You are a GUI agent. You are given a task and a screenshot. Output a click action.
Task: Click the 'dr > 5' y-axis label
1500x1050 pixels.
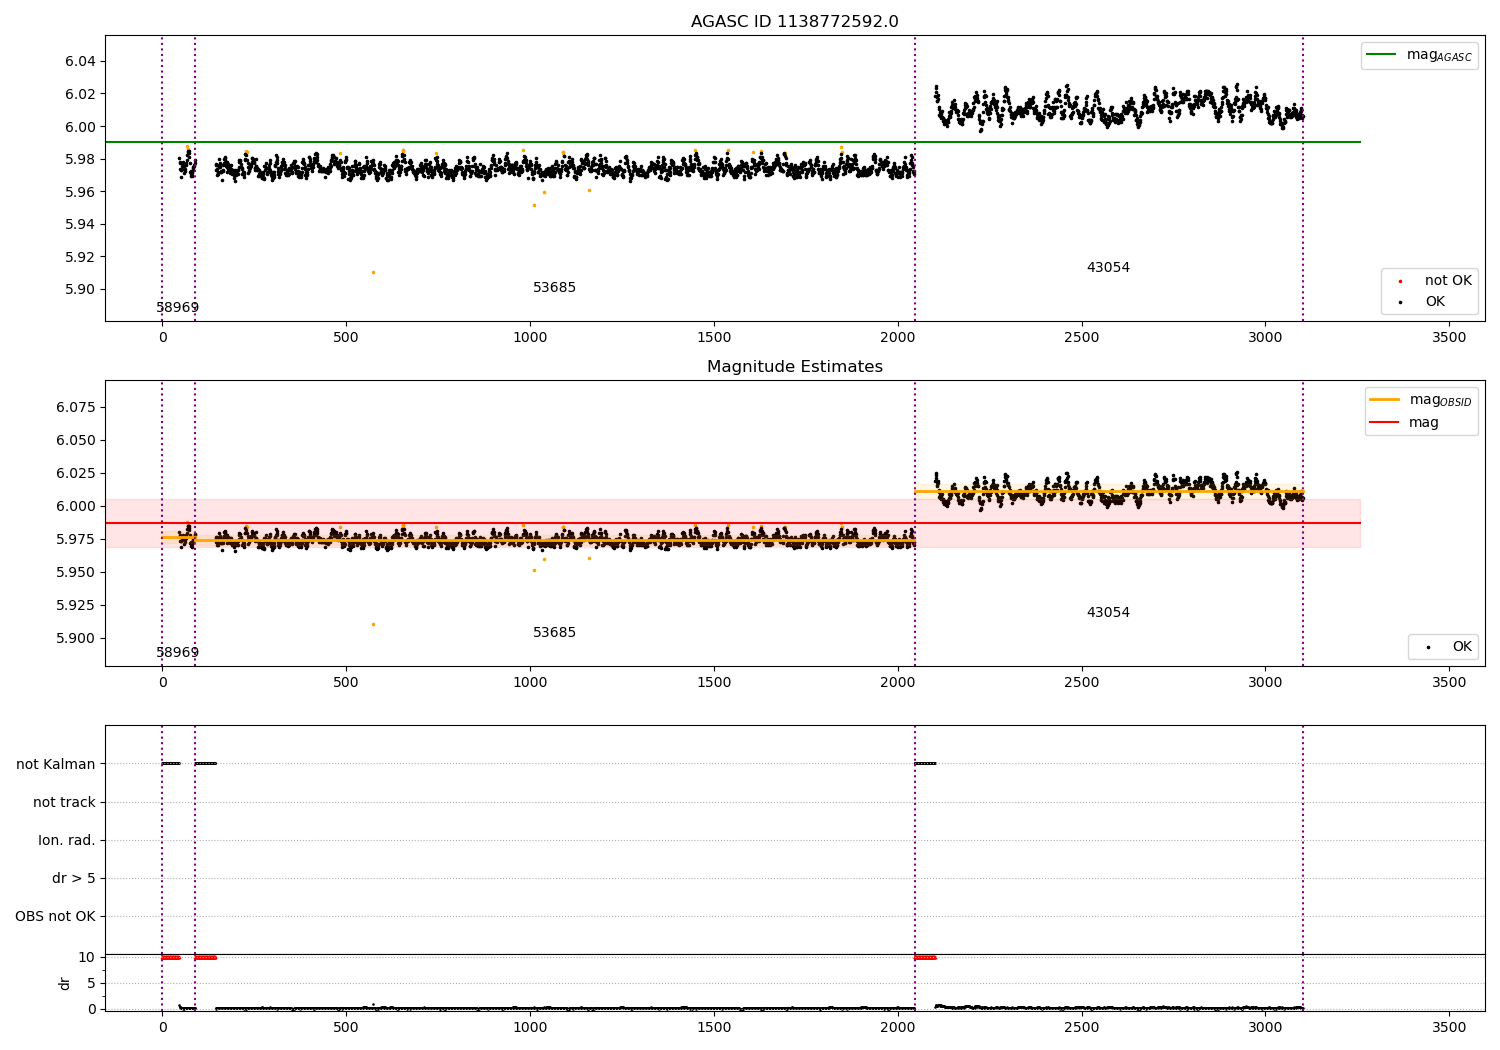coord(74,879)
